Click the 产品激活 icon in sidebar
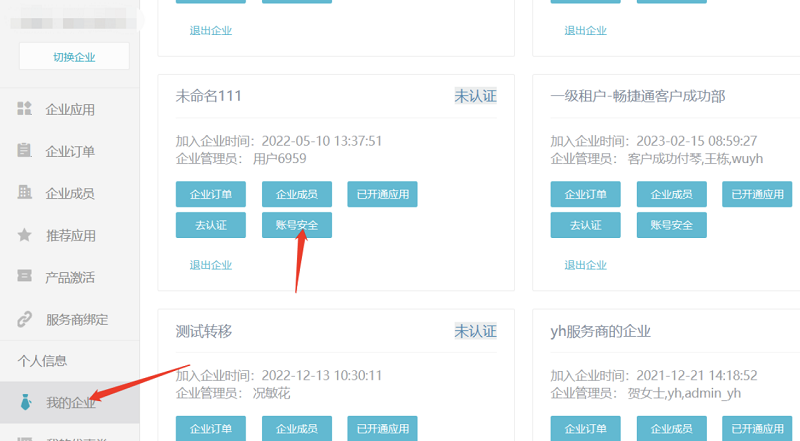The height and width of the screenshot is (441, 800). pos(24,276)
